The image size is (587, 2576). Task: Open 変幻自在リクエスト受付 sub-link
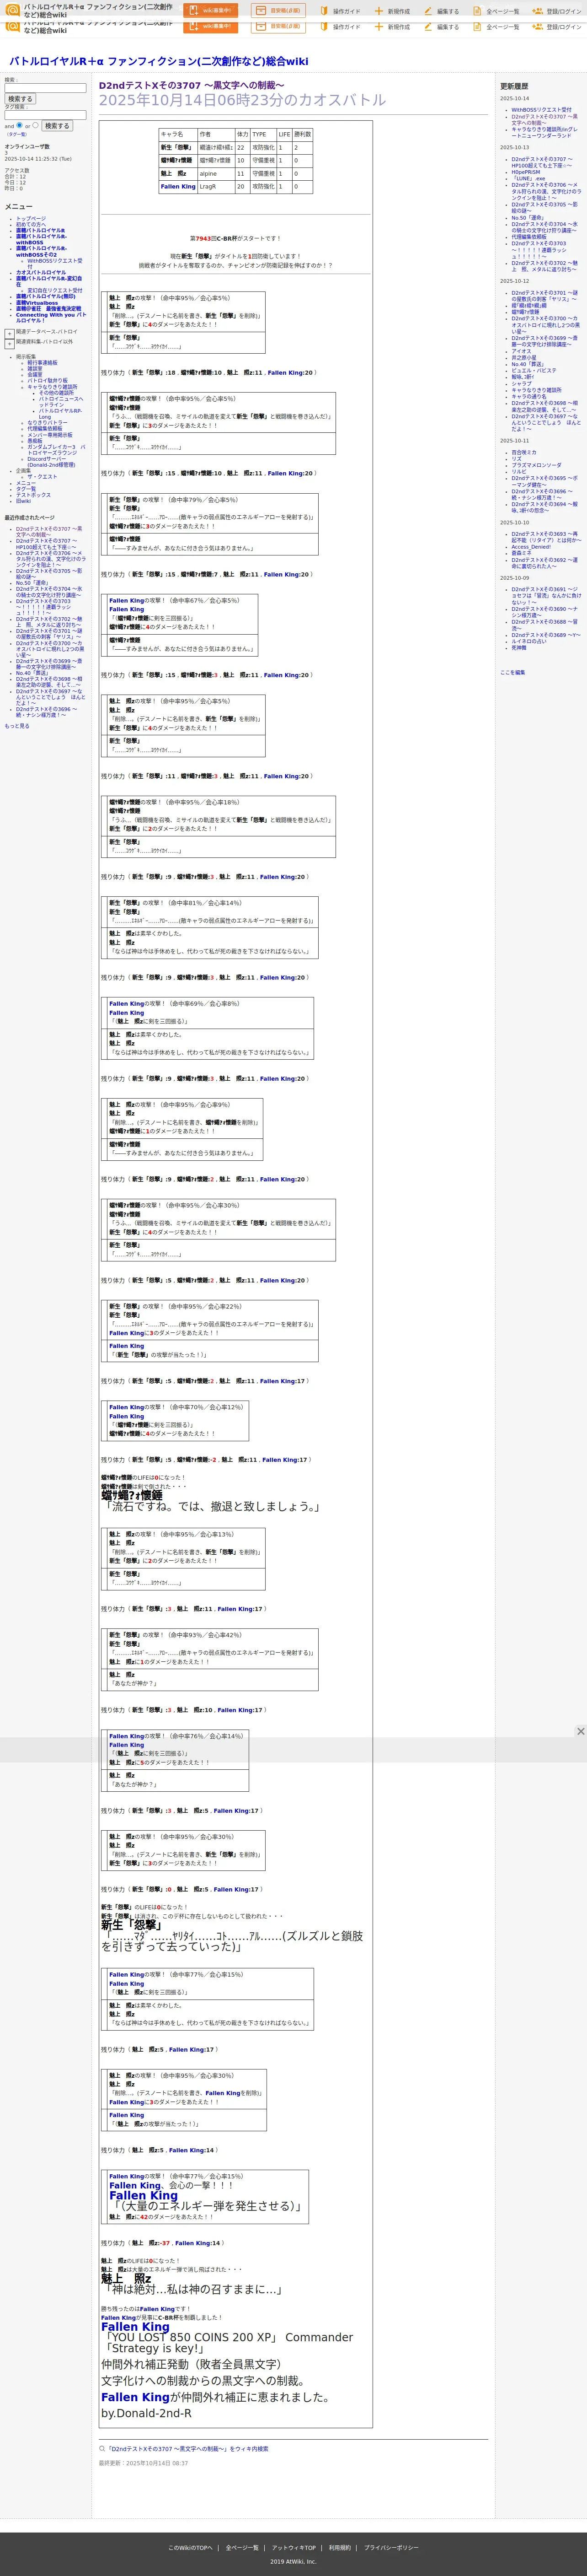(55, 290)
